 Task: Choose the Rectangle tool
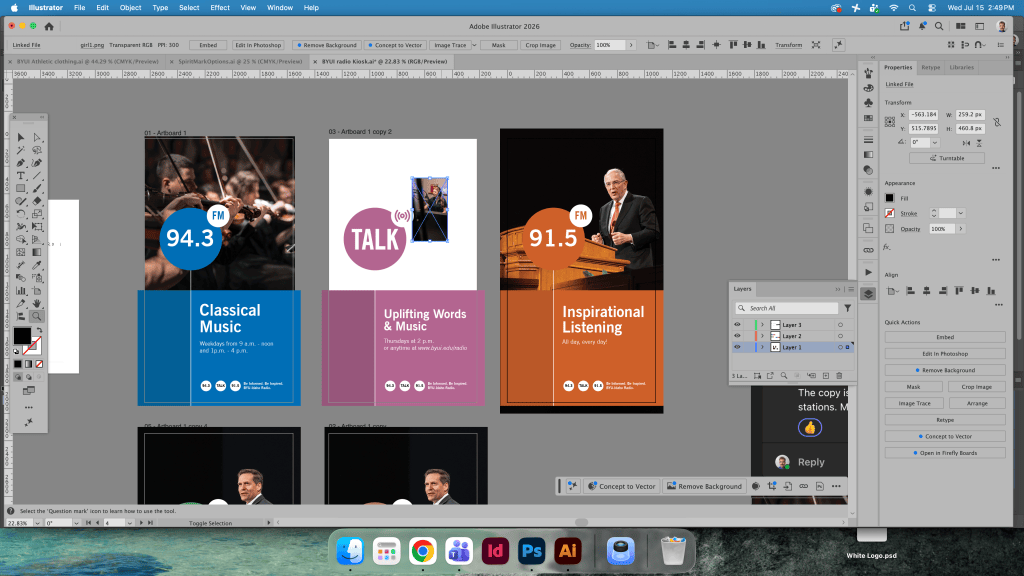[21, 189]
